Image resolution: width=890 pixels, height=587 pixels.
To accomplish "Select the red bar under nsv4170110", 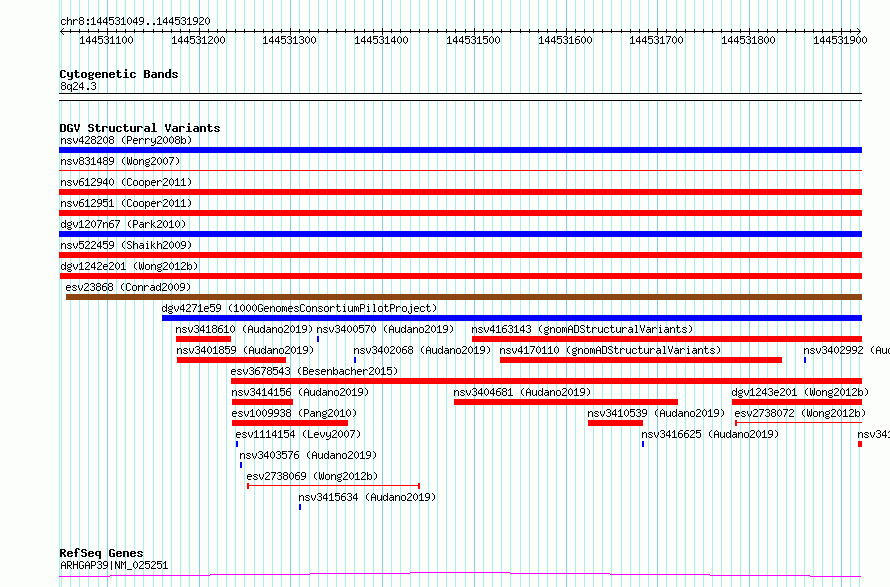I will pyautogui.click(x=641, y=360).
